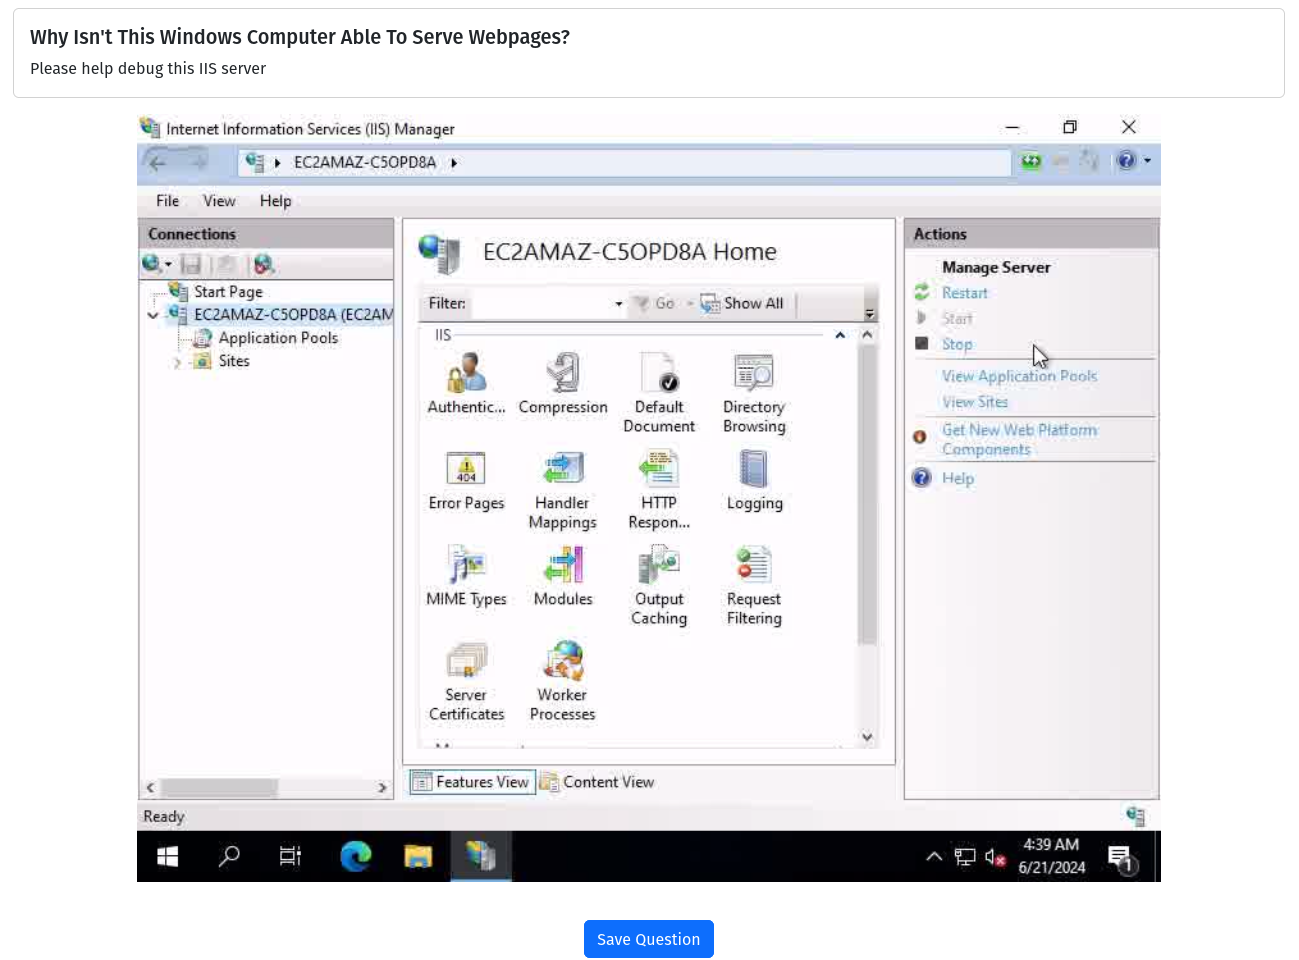The height and width of the screenshot is (960, 1299).
Task: Click the features list vertical scrollbar
Action: tap(867, 495)
